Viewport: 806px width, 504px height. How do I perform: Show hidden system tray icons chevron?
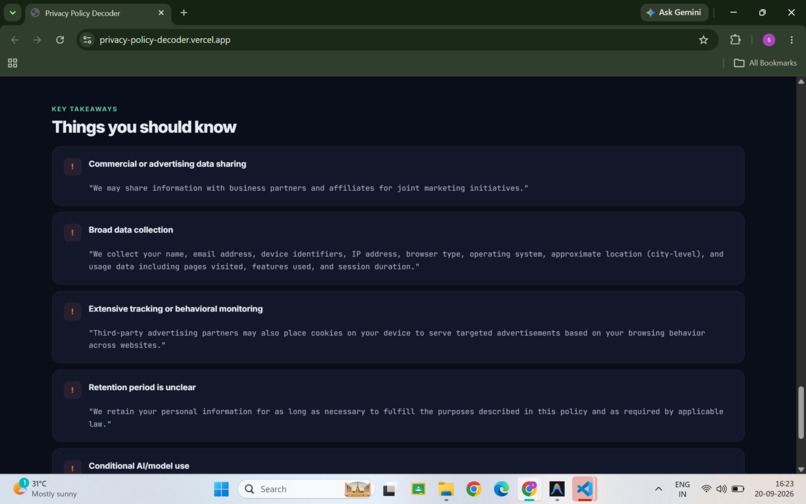[658, 489]
